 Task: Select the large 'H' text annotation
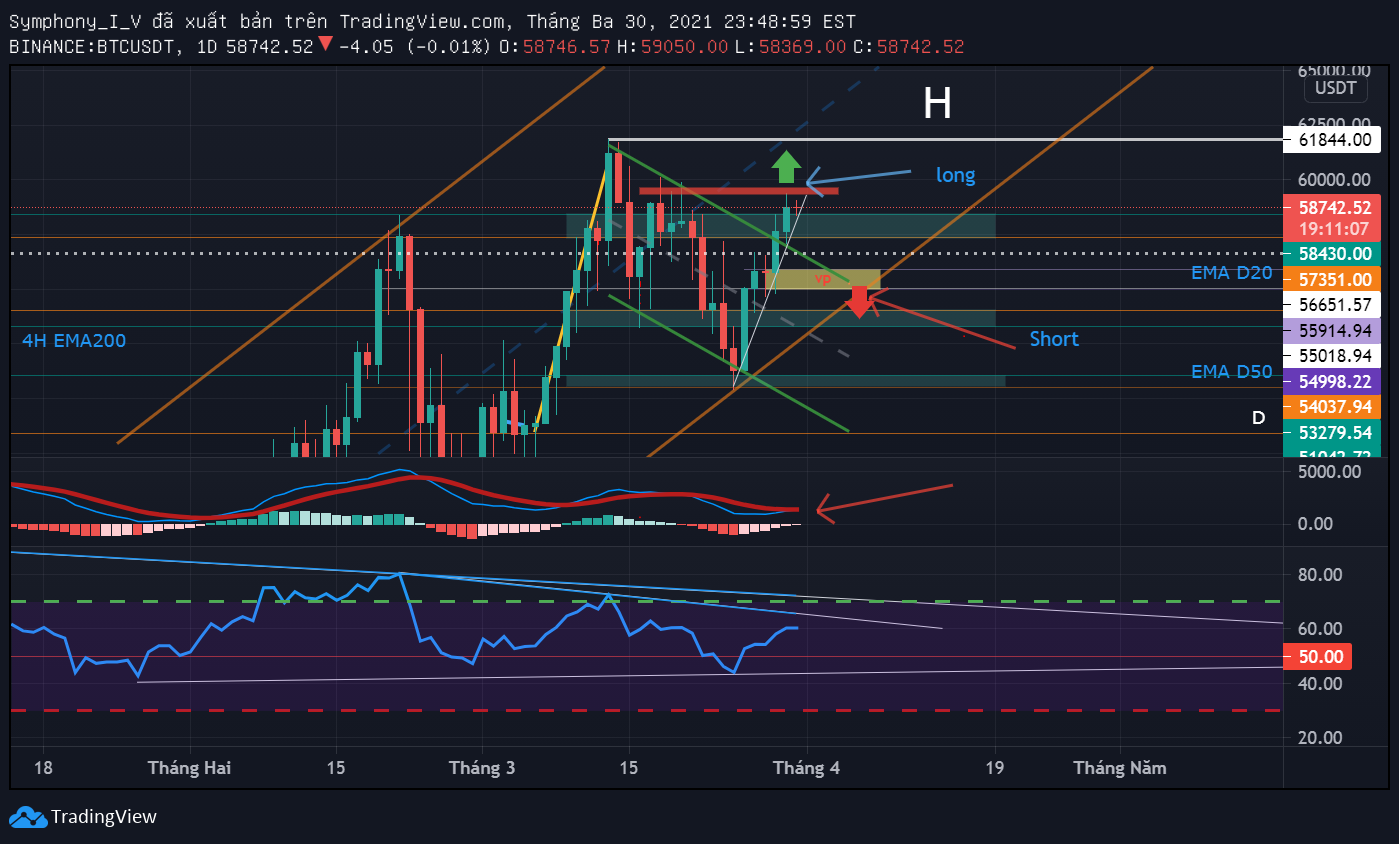click(x=937, y=103)
